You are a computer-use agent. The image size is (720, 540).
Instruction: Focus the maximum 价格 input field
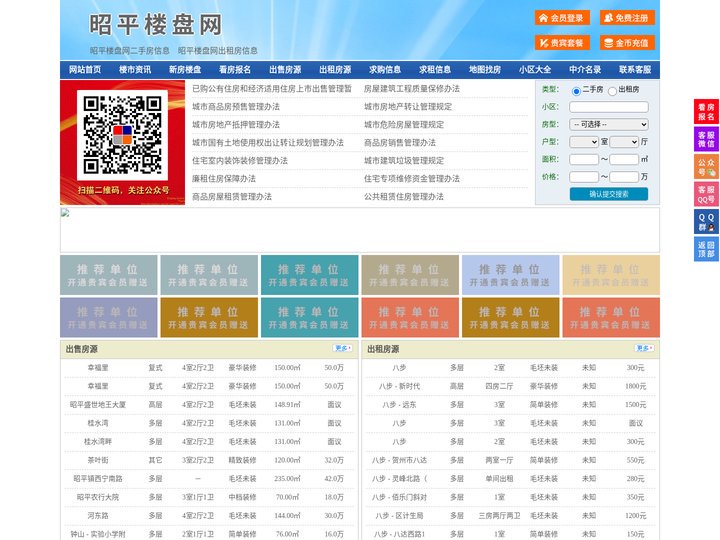coord(624,177)
